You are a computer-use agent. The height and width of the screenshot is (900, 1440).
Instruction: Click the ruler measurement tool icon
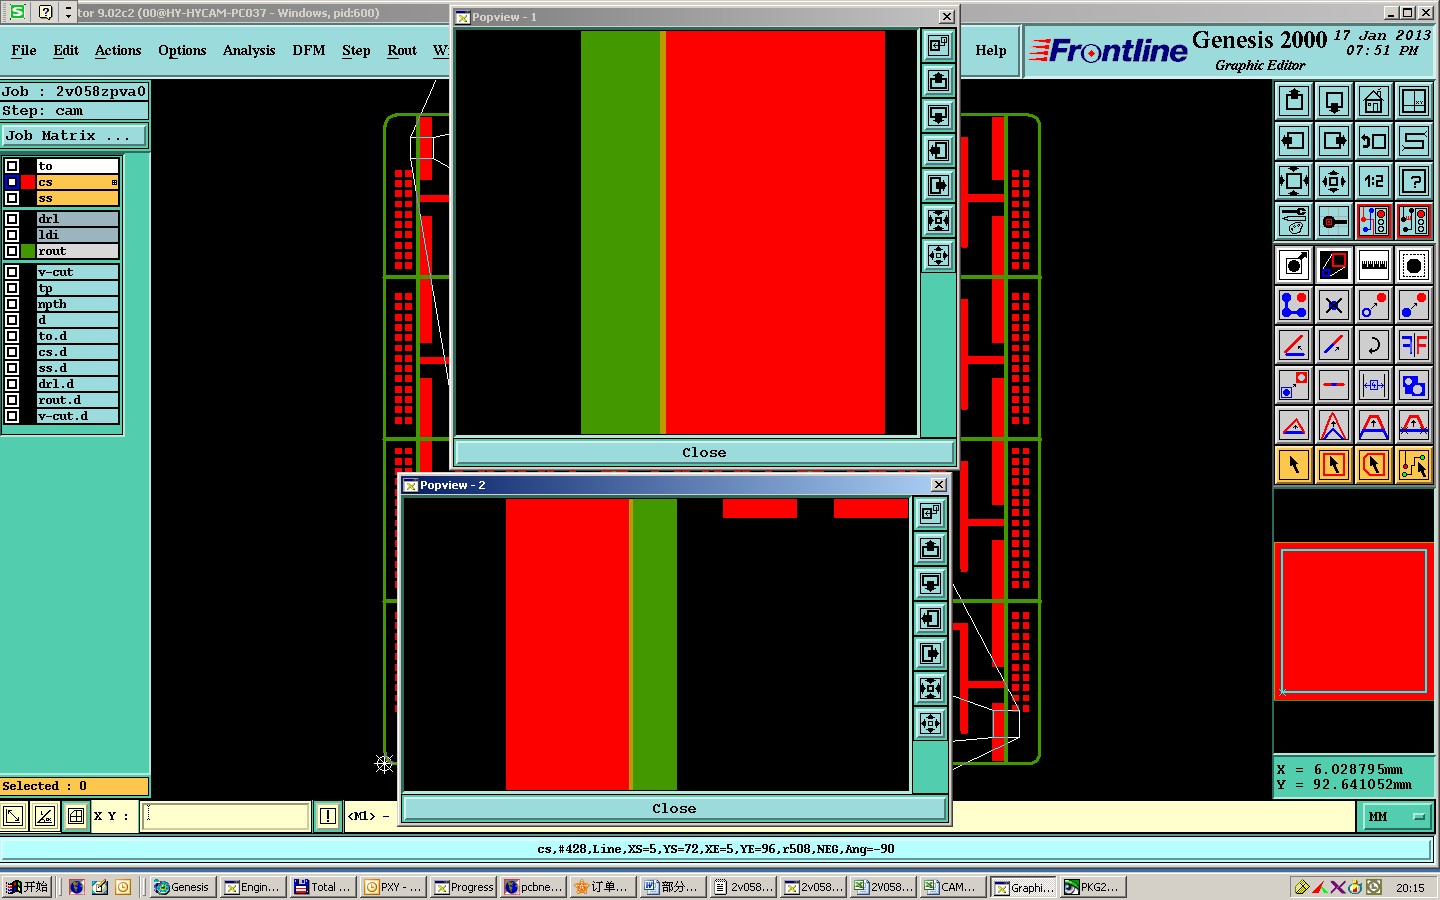(x=1374, y=265)
